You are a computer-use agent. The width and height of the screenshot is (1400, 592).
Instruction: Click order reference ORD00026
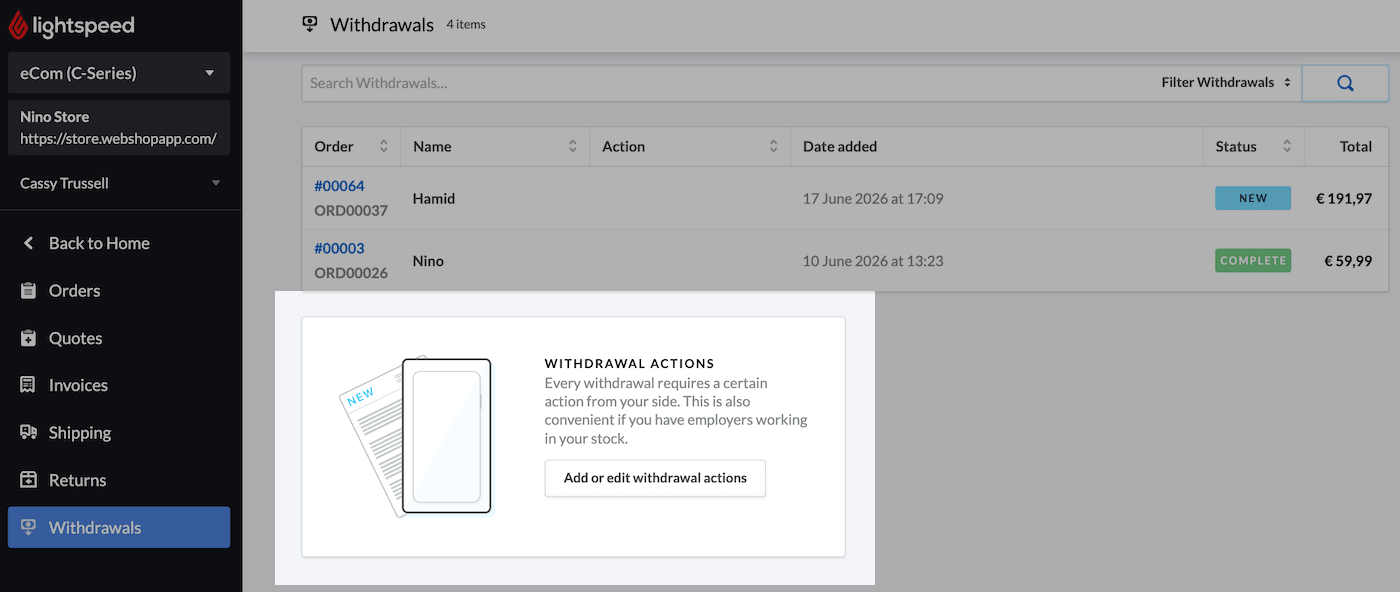351,273
